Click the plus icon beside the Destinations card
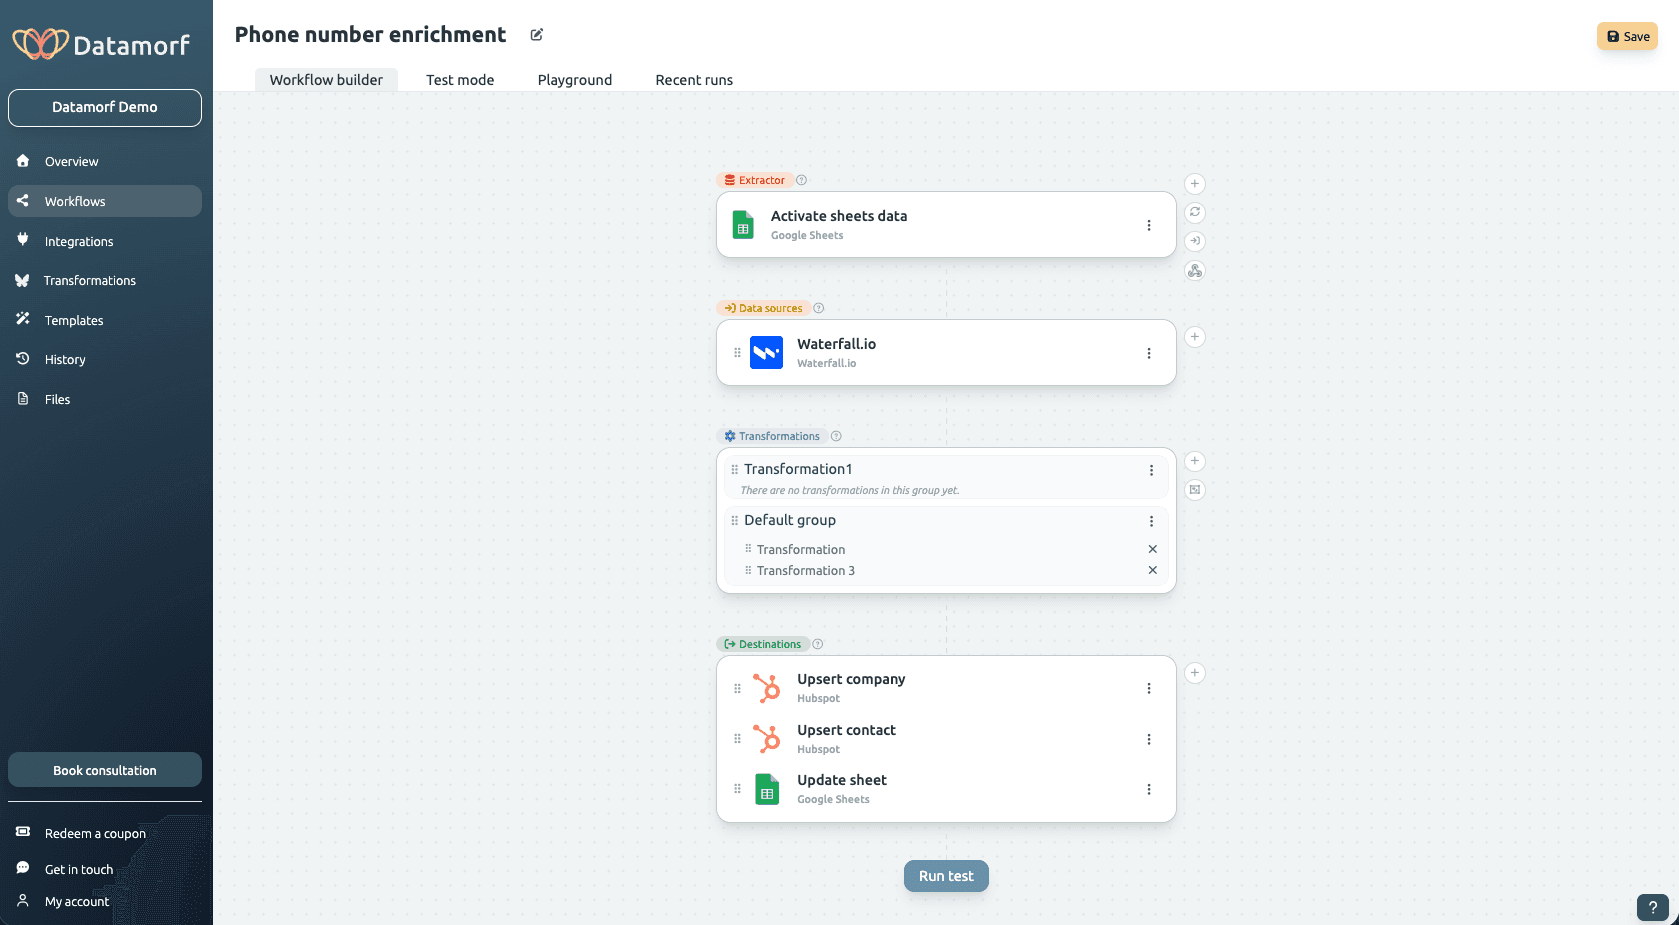Screen dimensions: 1679x925 pos(1194,673)
